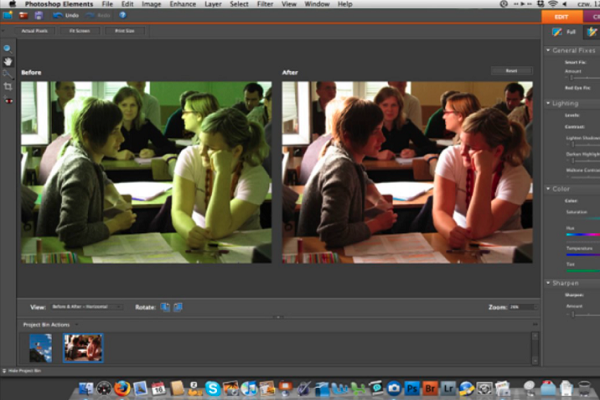600x400 pixels.
Task: Select the Red Eye Removal tool
Action: point(8,100)
